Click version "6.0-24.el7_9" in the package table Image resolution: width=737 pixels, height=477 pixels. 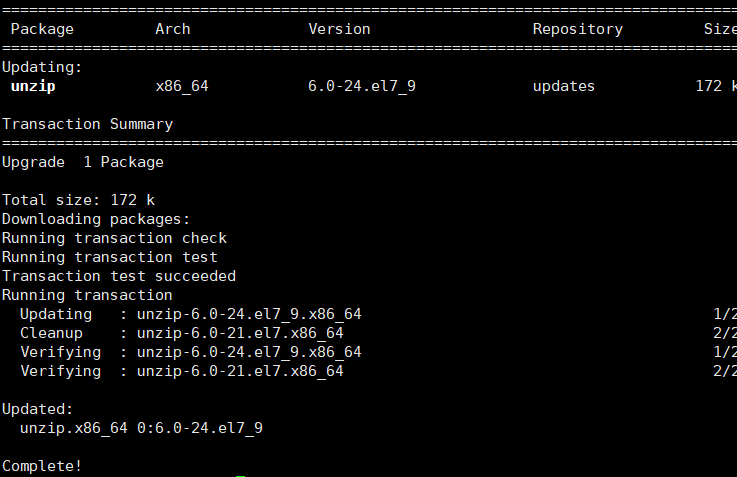(362, 86)
